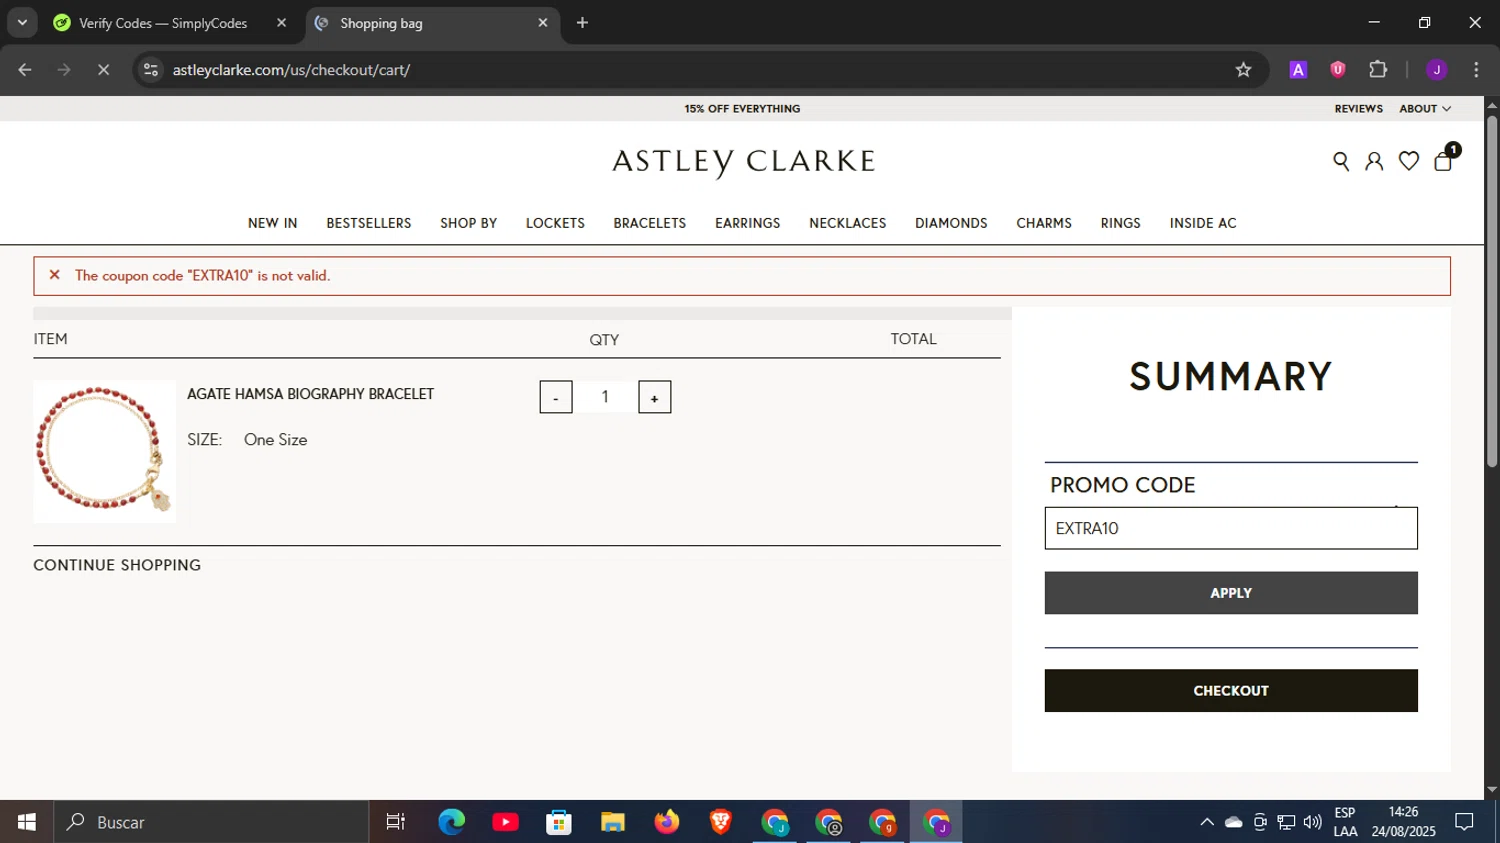Increase bracelet quantity with plus button
Image resolution: width=1500 pixels, height=843 pixels.
click(655, 397)
